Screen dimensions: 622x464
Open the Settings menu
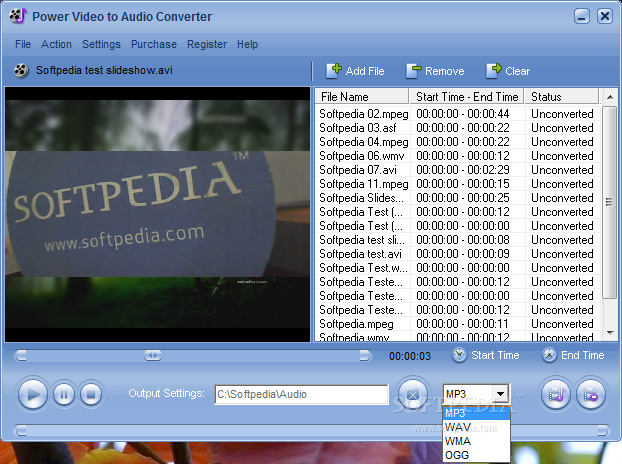pos(101,44)
